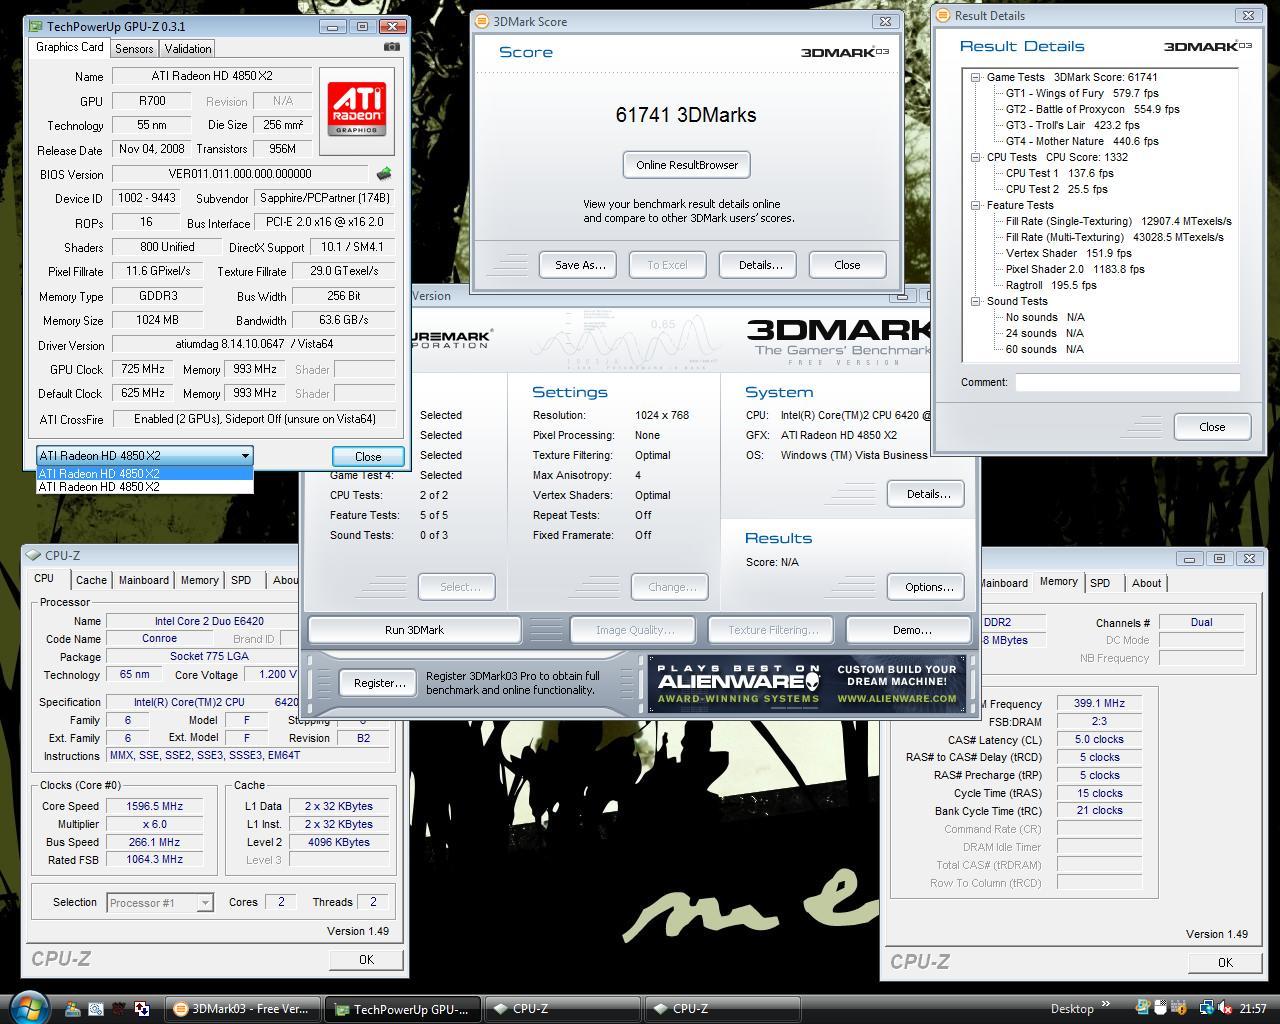1280x1024 pixels.
Task: Select the Graphics Card tab in GPU-Z
Action: coord(70,47)
